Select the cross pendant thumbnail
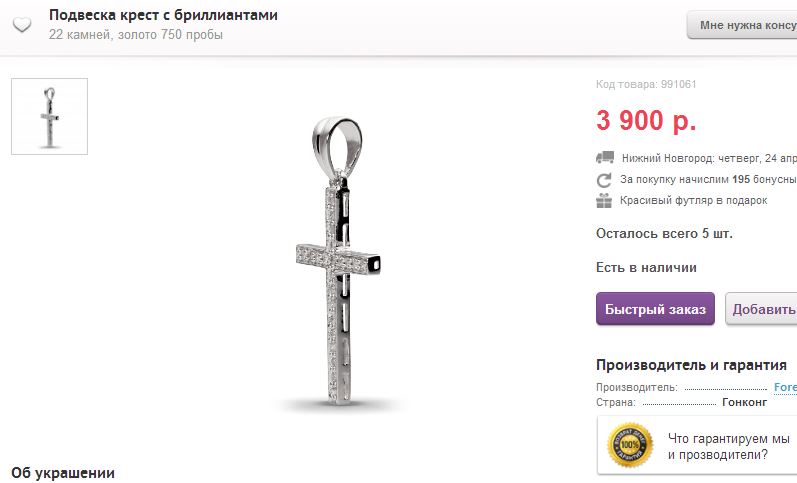Viewport: 797px width, 483px height. (49, 116)
